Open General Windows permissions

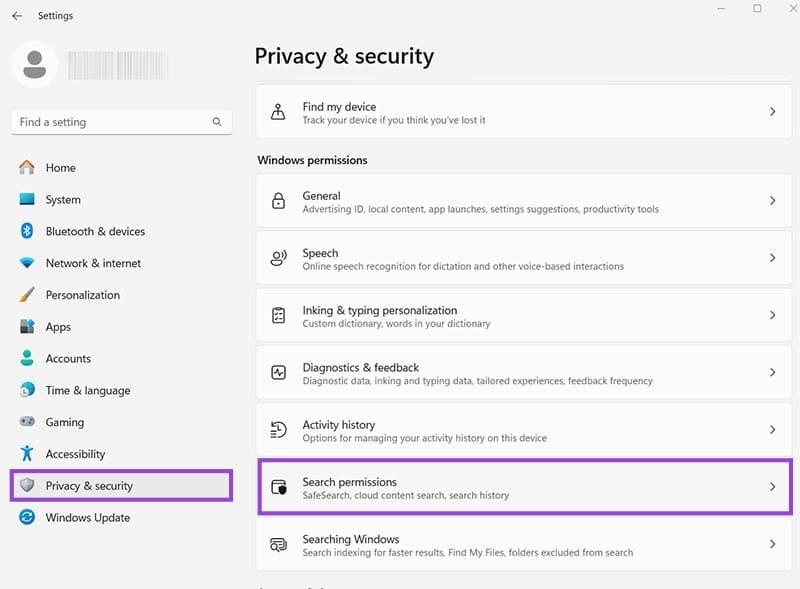point(523,201)
